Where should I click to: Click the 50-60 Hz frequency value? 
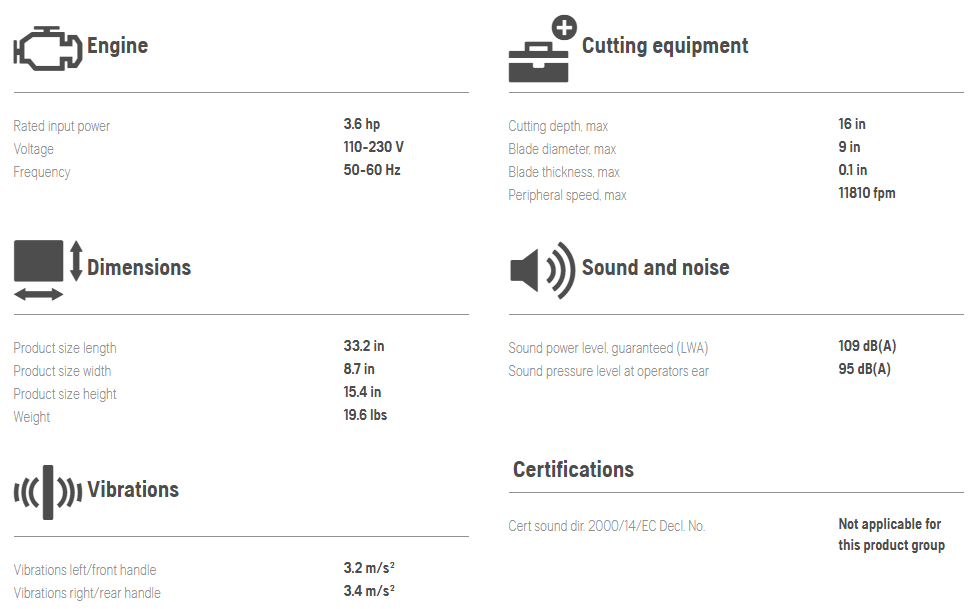[x=372, y=170]
